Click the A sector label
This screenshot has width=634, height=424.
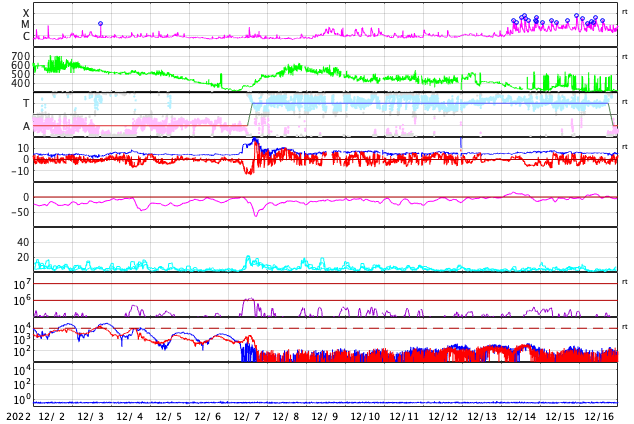click(26, 126)
